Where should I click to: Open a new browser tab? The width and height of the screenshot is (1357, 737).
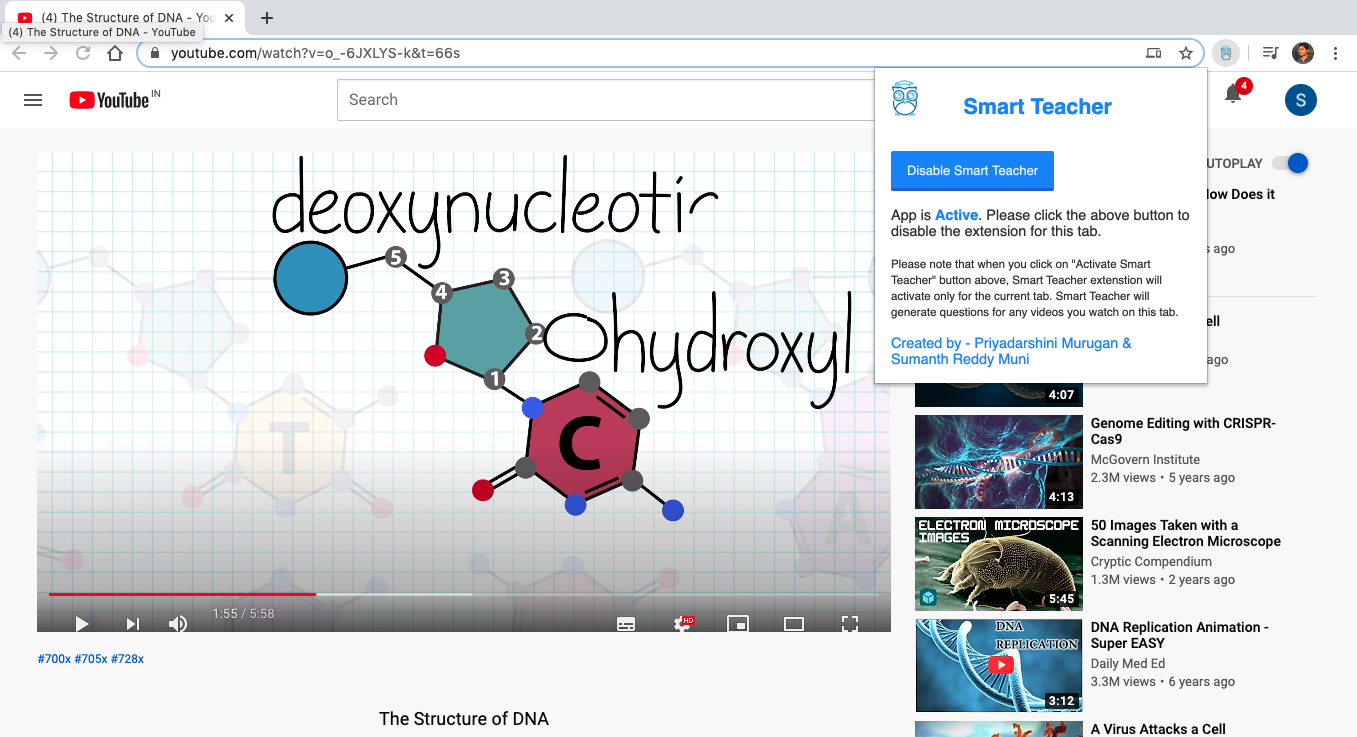(267, 18)
